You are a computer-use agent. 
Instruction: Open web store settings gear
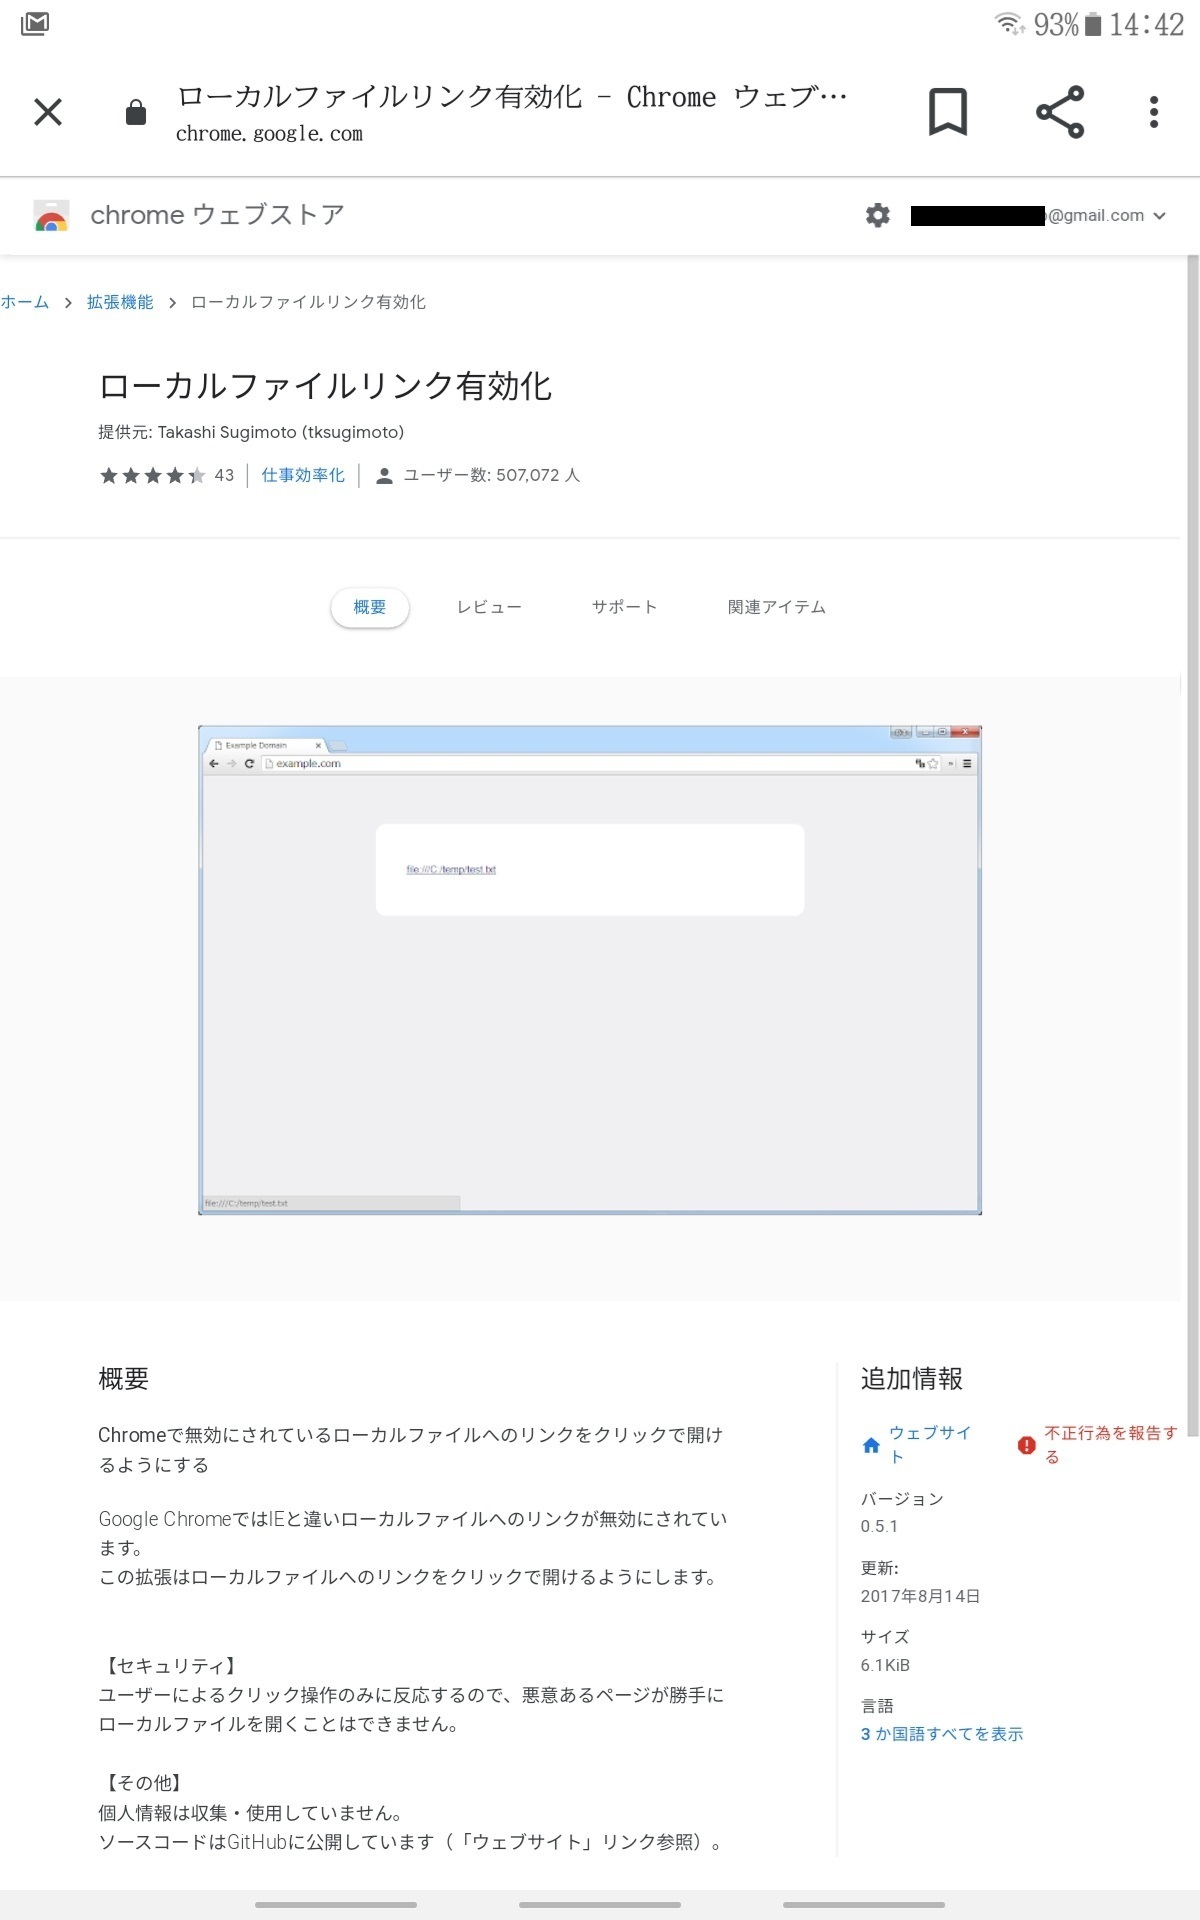pos(878,215)
